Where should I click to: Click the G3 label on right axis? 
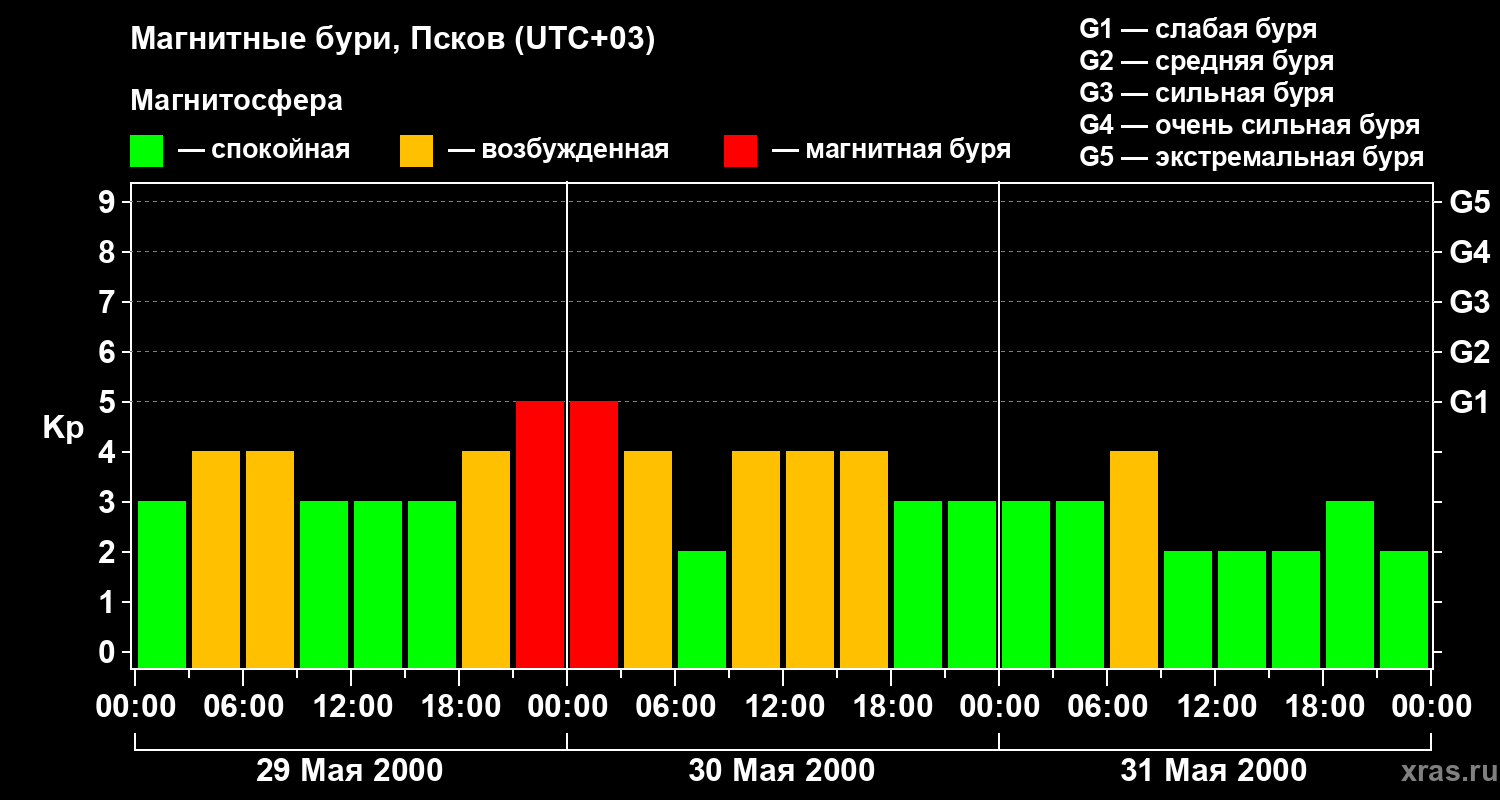tap(1468, 303)
